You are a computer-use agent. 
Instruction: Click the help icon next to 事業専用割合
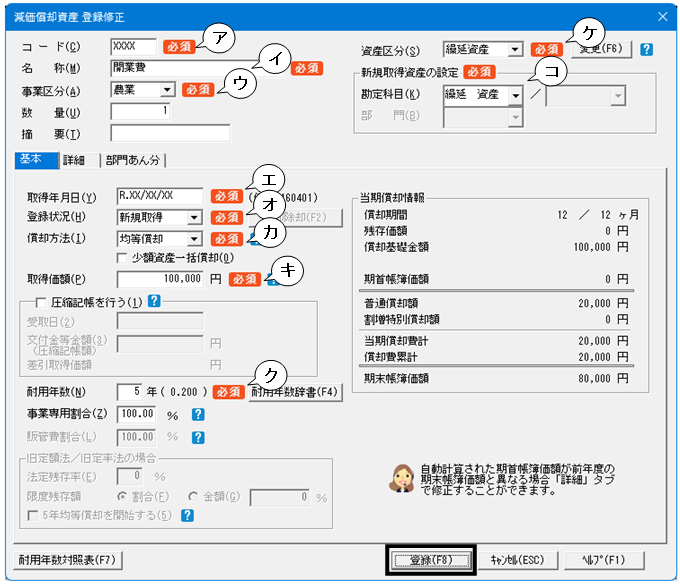tap(198, 414)
